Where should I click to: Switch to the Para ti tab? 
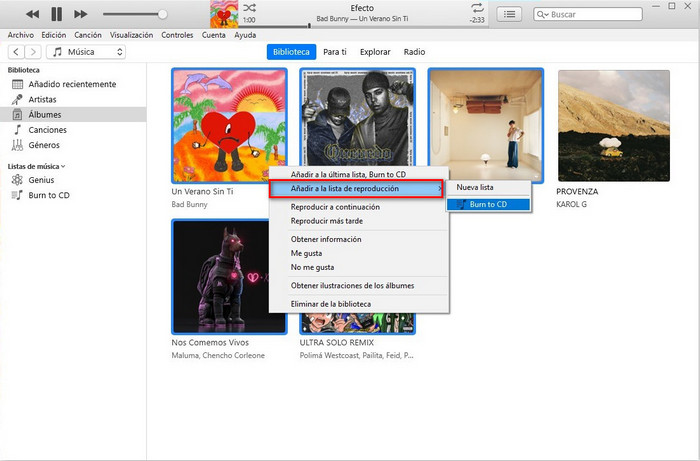pos(335,52)
